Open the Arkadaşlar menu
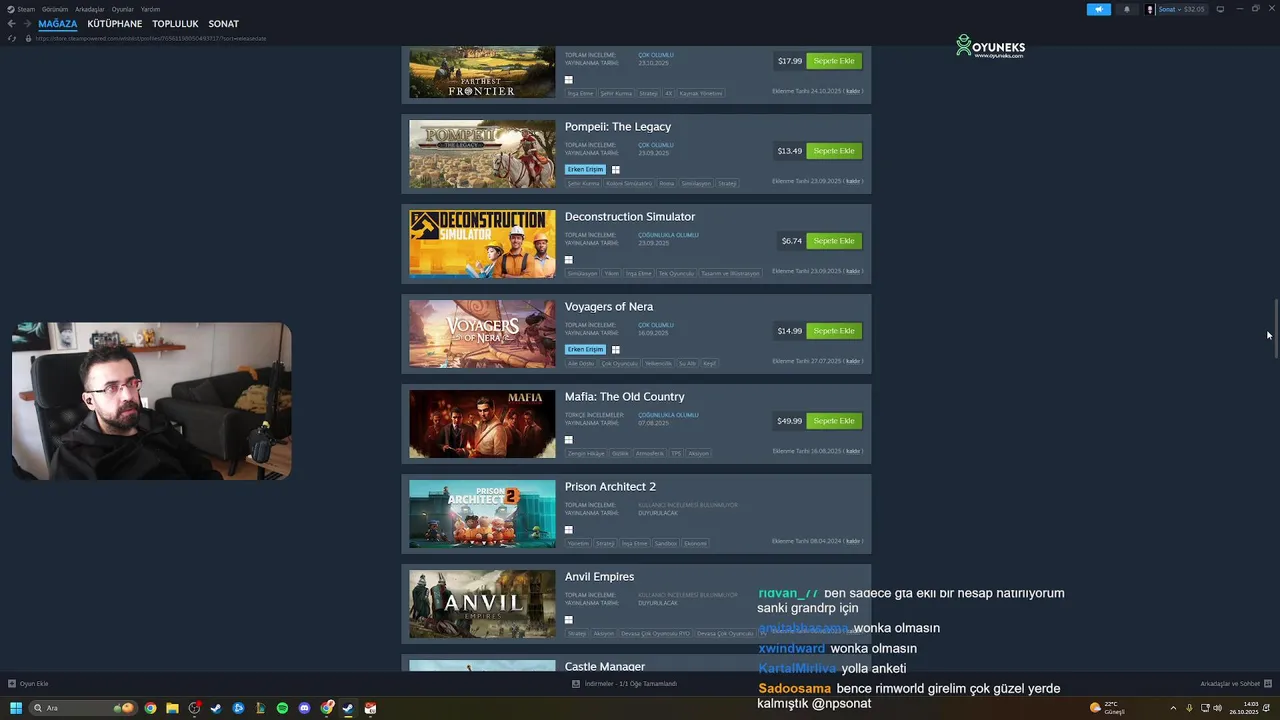This screenshot has width=1280, height=720. pos(90,9)
